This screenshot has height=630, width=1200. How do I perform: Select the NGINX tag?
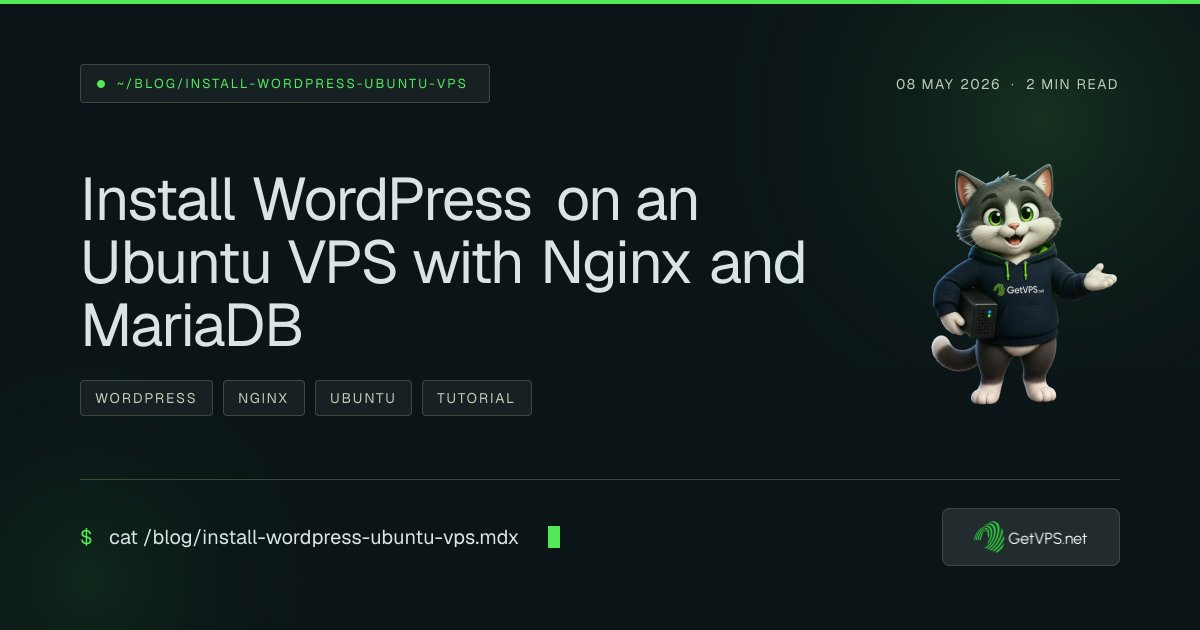(x=264, y=398)
